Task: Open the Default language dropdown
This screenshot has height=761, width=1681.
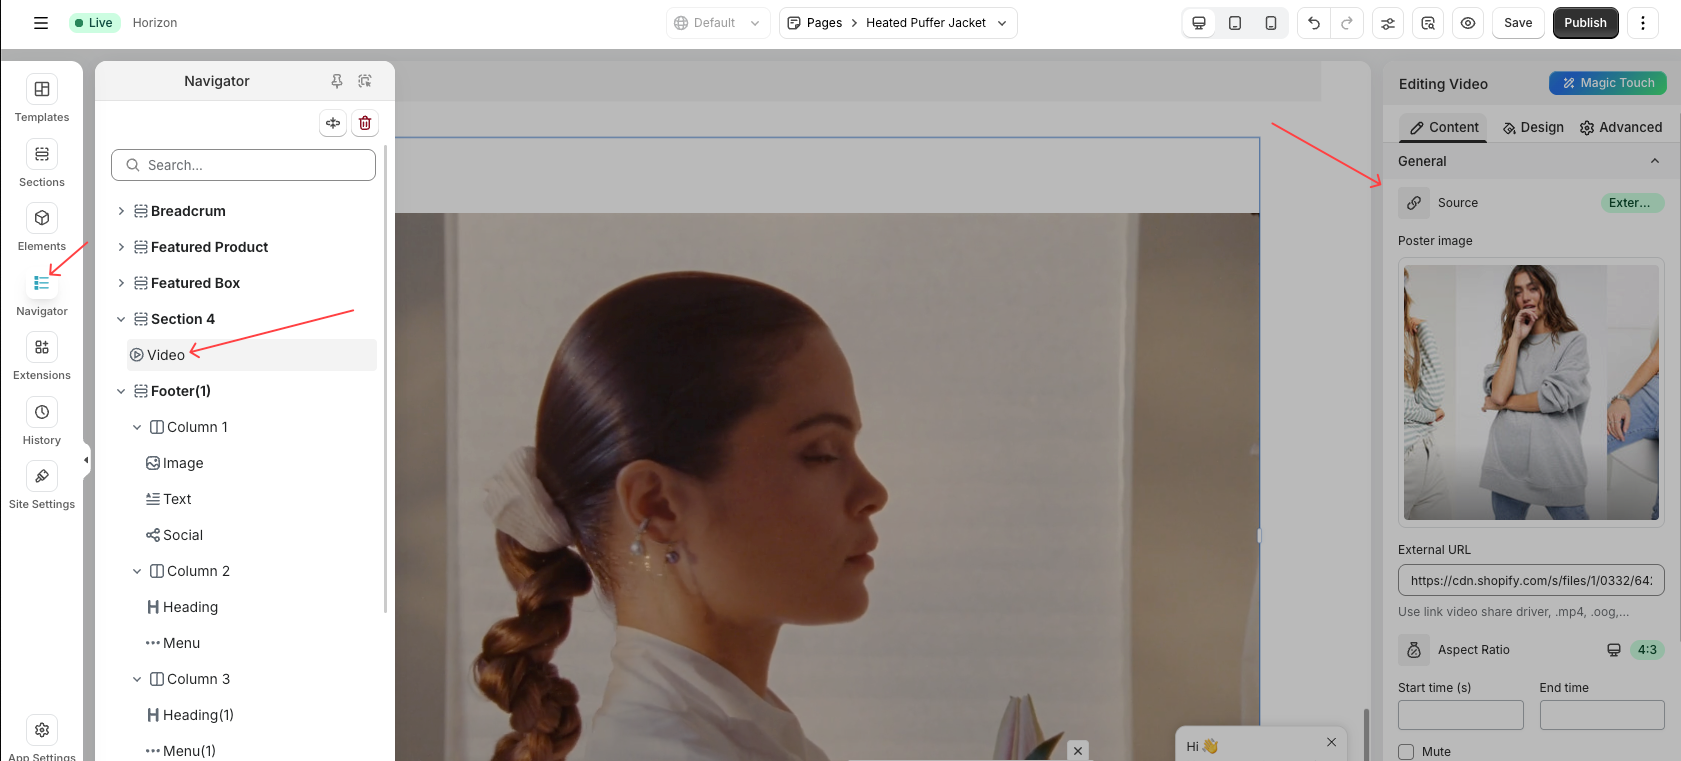Action: [x=717, y=23]
